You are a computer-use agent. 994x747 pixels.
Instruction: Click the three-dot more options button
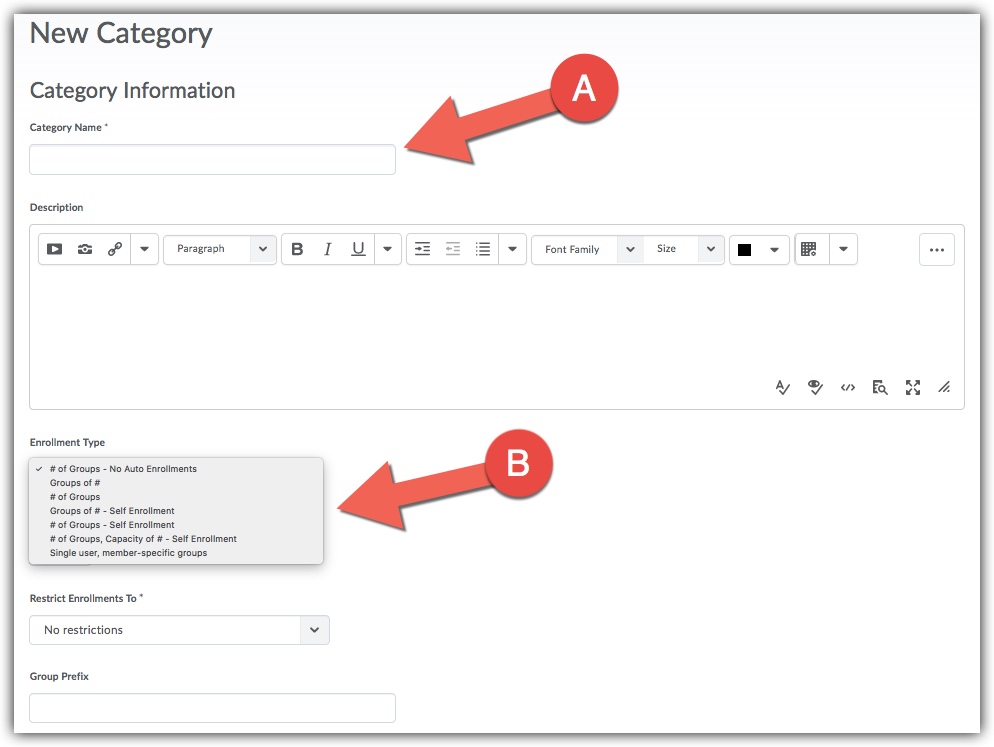pyautogui.click(x=936, y=250)
